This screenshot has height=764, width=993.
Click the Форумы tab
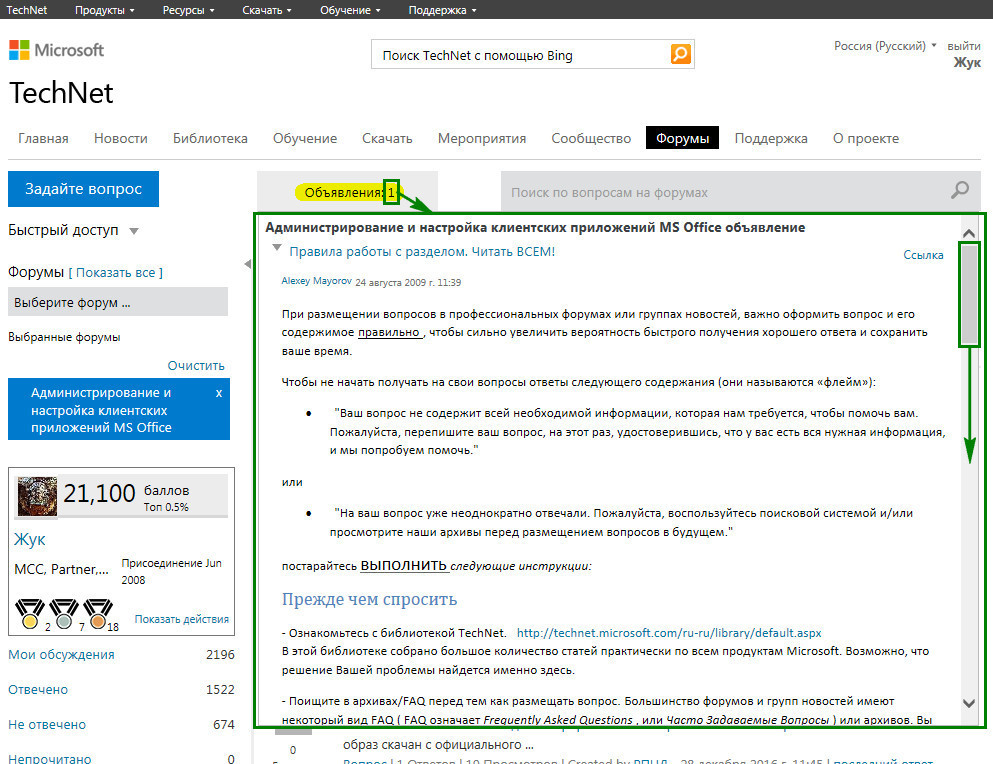pos(682,137)
